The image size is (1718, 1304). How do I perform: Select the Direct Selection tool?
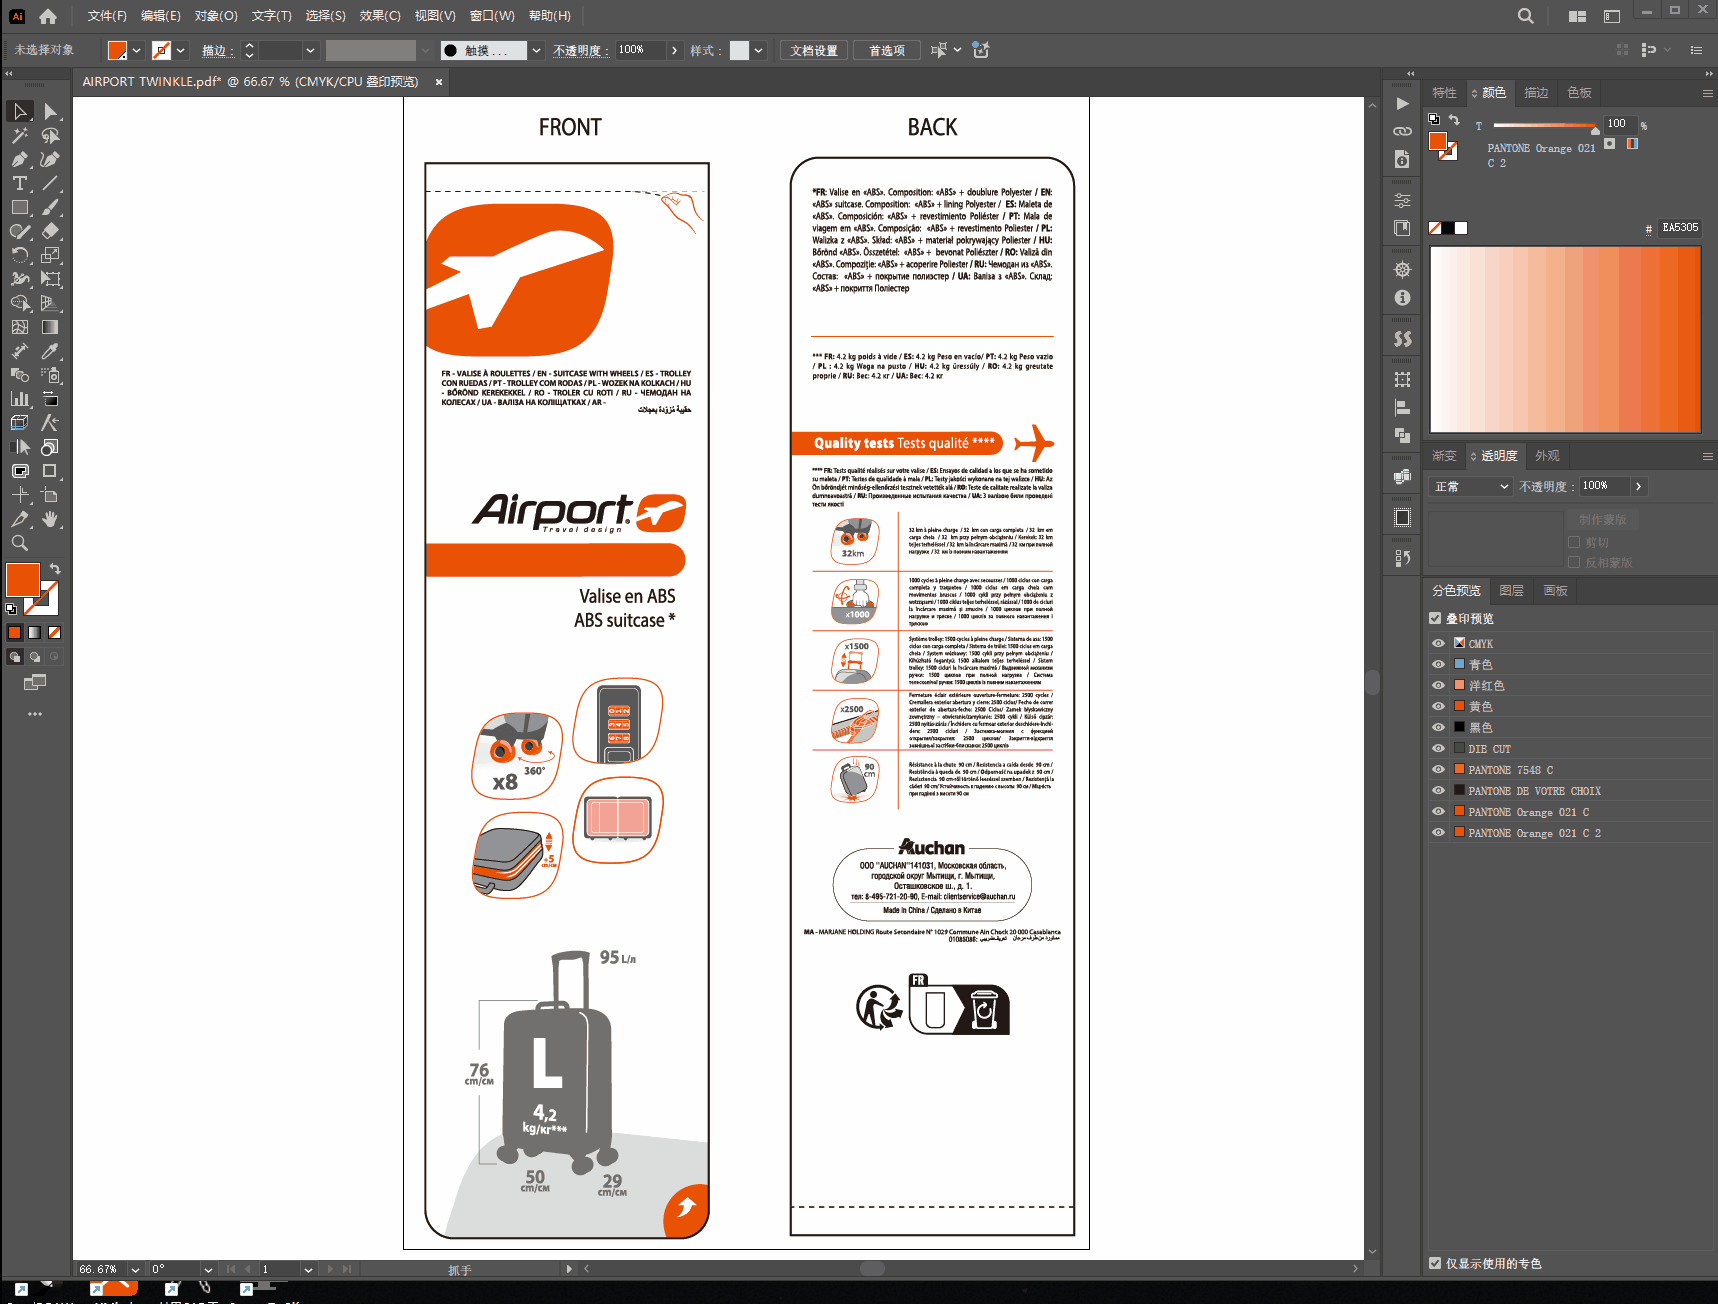(x=50, y=111)
